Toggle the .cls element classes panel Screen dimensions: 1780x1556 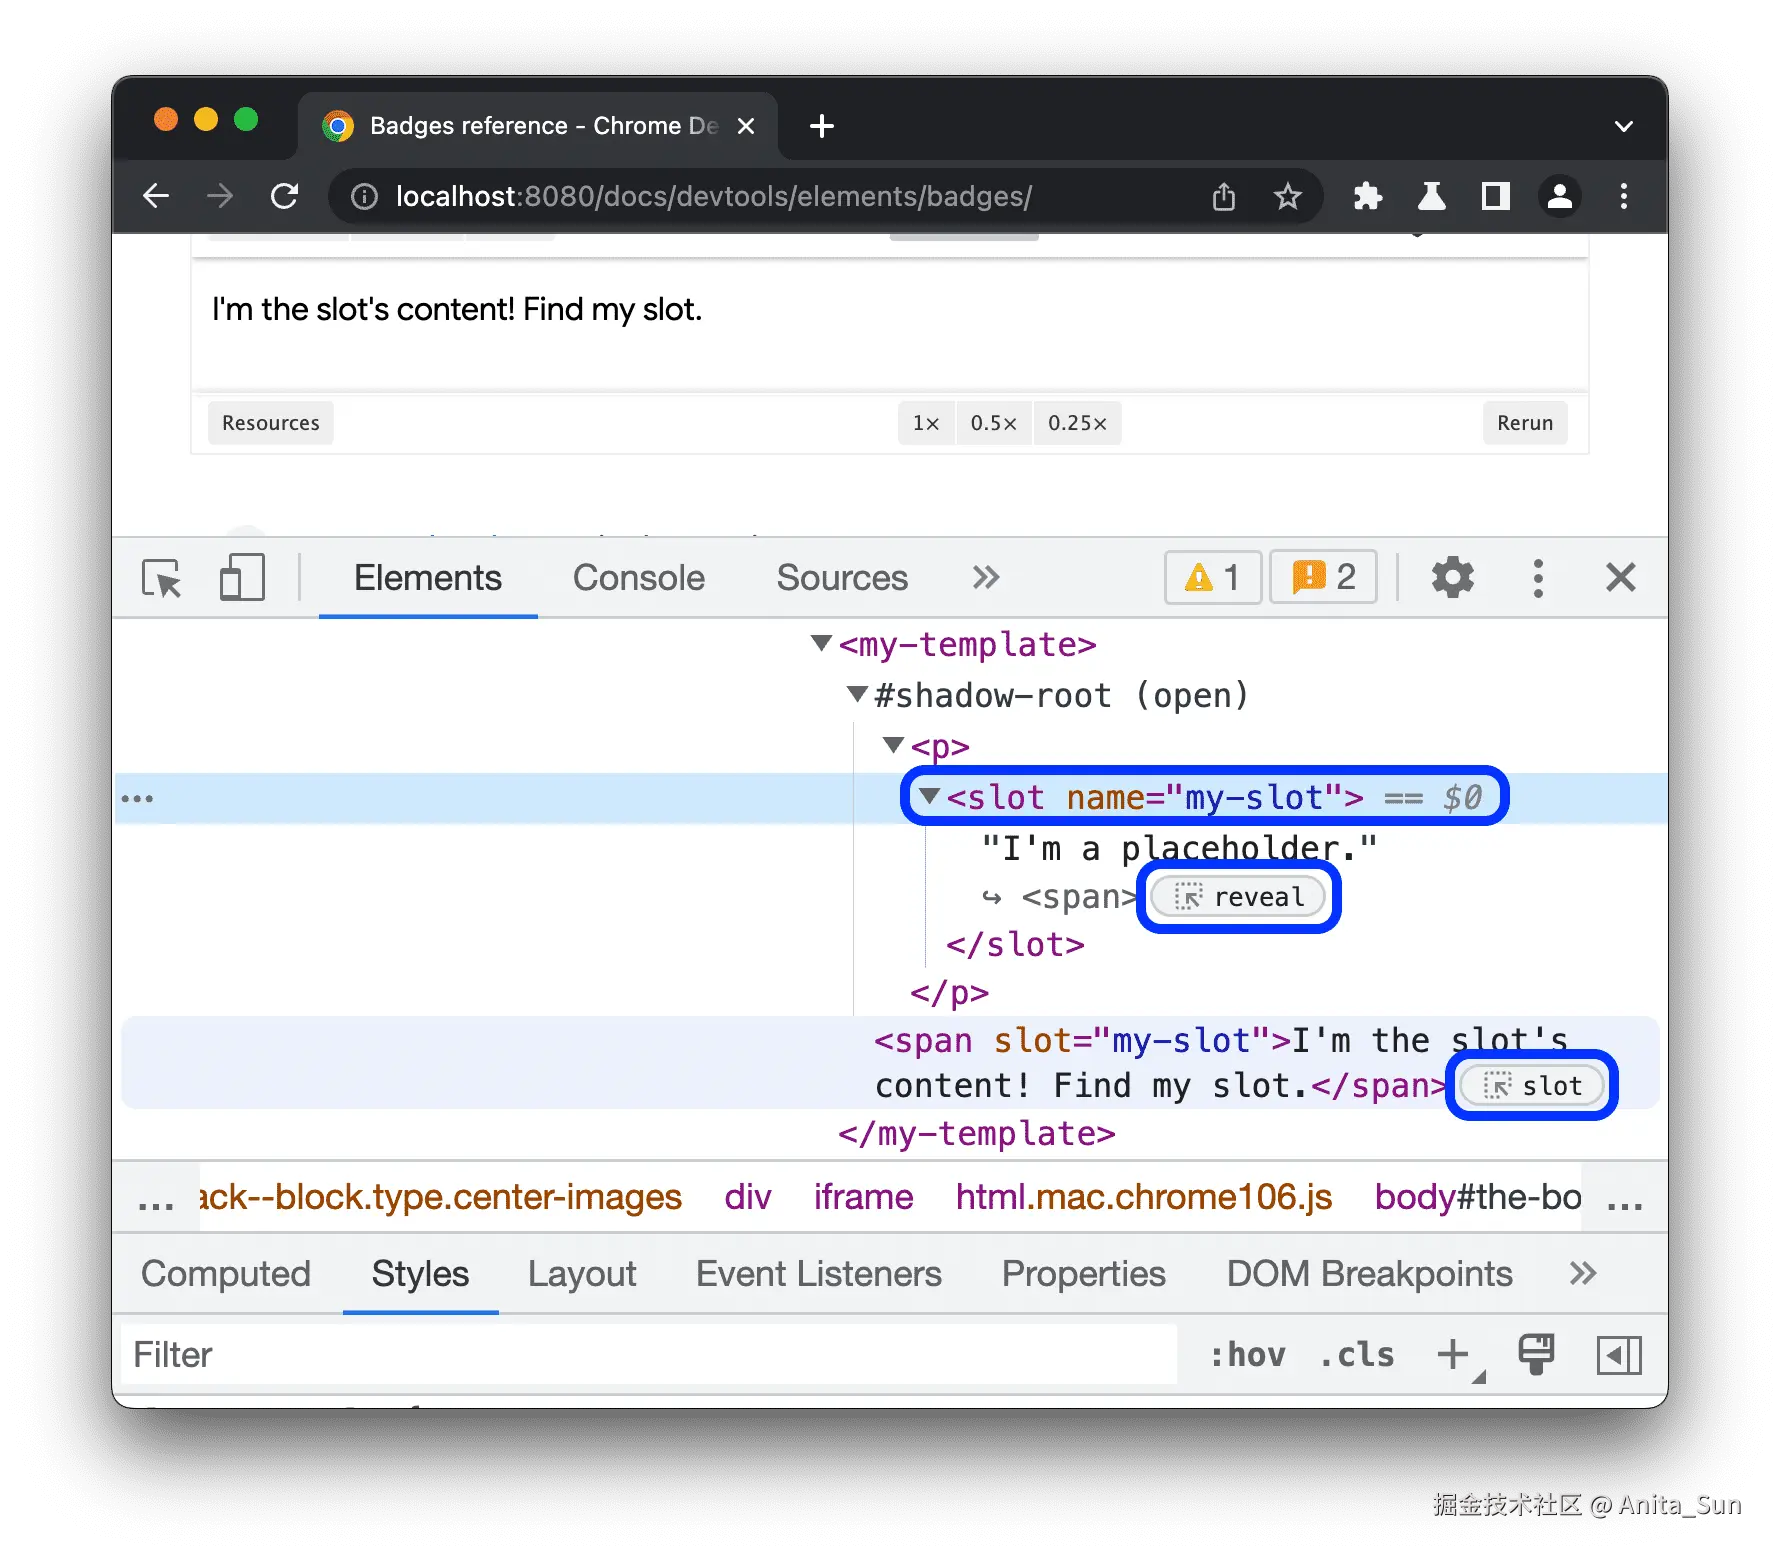(1357, 1355)
